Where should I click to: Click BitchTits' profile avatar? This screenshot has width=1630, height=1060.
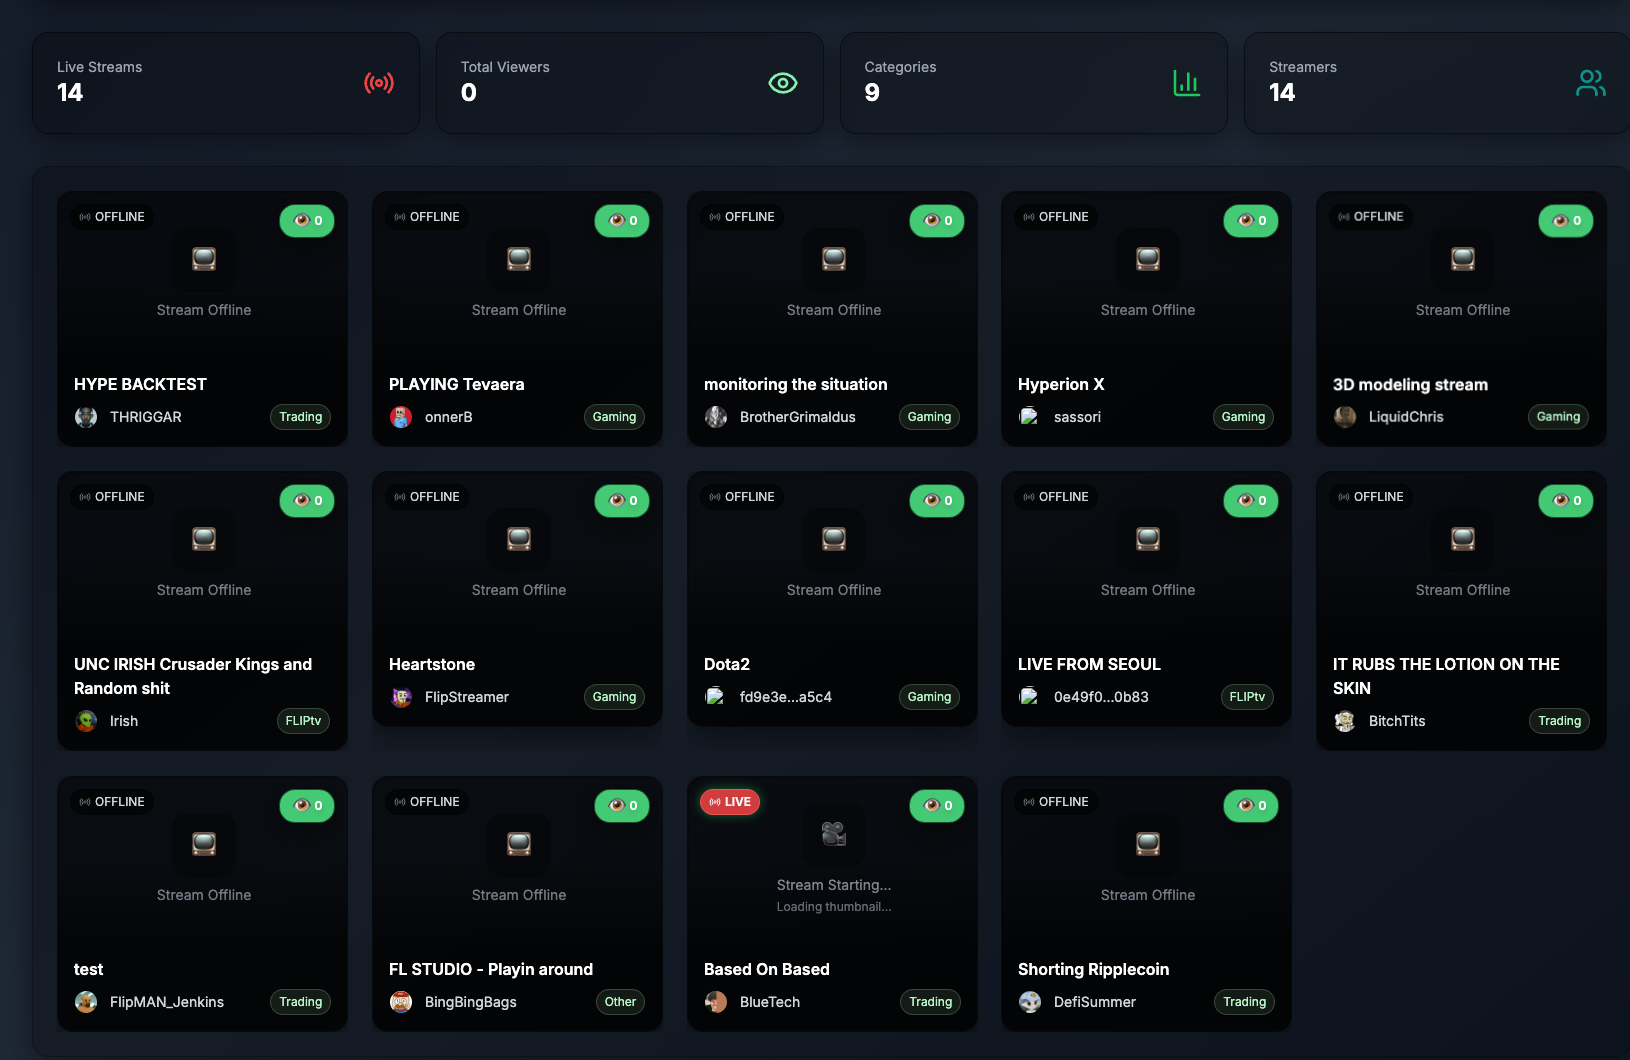(x=1345, y=721)
